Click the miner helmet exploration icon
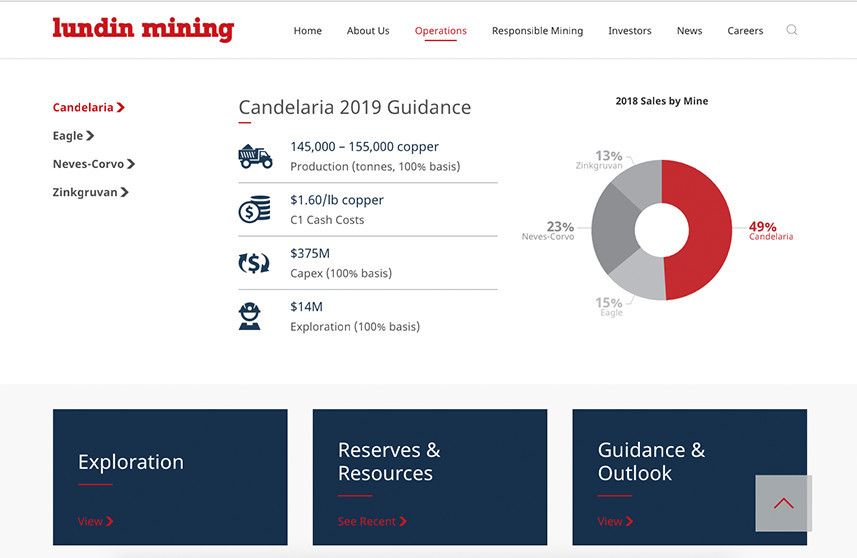The image size is (857, 558). pos(250,316)
